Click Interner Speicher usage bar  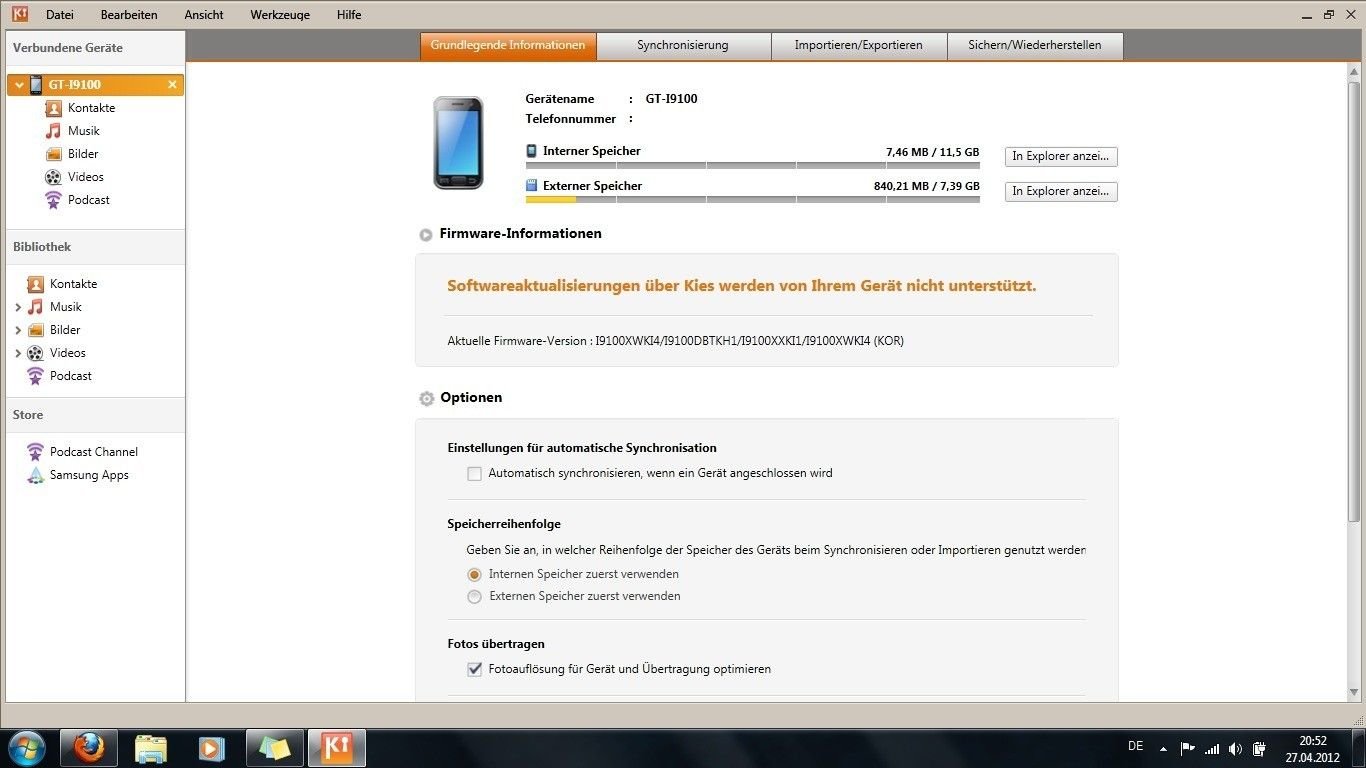pos(753,165)
